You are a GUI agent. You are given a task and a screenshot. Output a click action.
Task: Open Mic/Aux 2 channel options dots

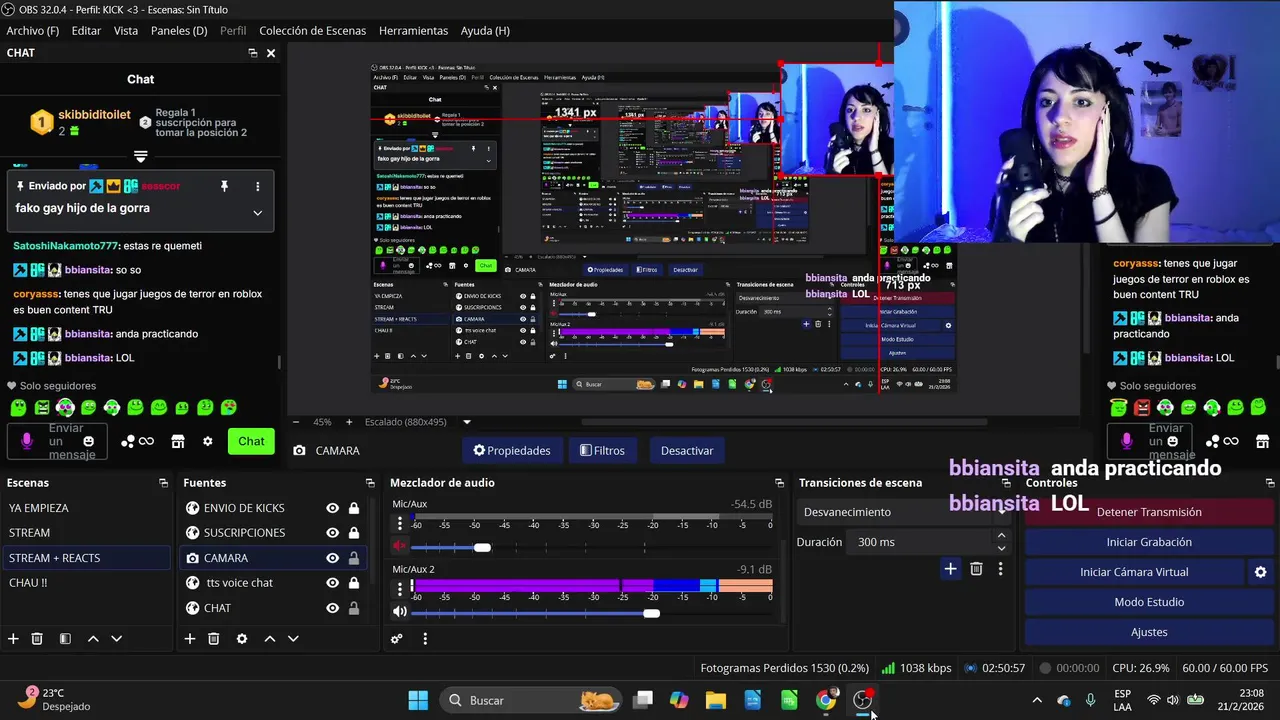click(400, 588)
